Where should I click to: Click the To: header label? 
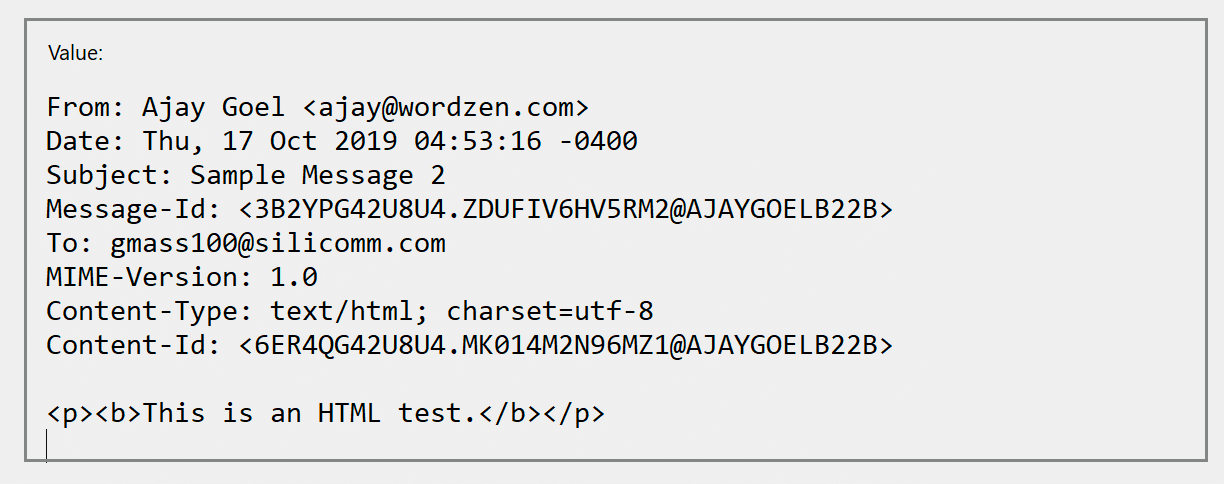point(62,243)
